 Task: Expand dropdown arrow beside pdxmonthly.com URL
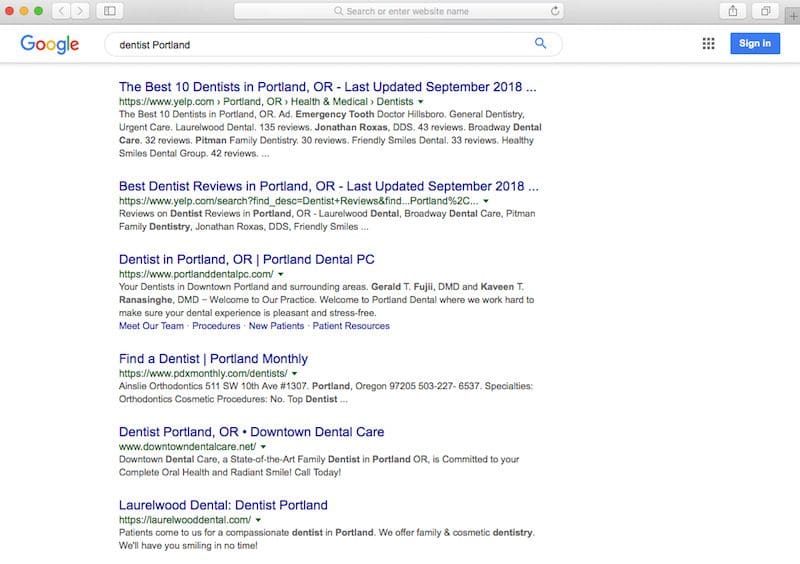294,373
